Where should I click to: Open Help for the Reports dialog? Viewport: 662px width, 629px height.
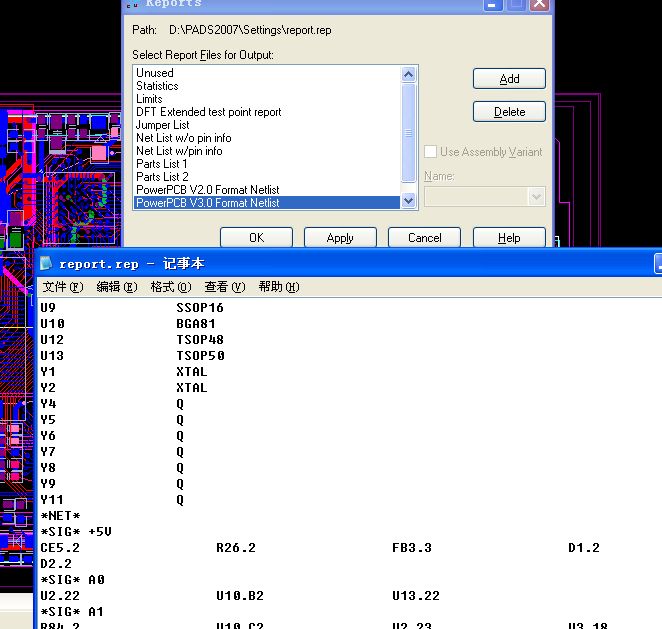tap(509, 238)
